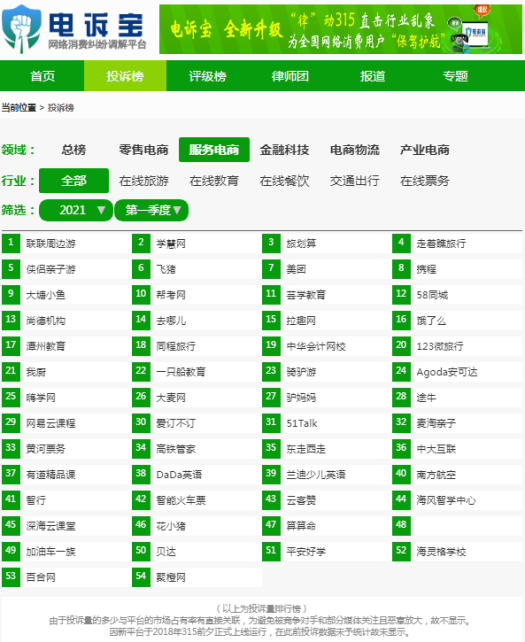525x642 pixels.
Task: Select the 服务电商 domain filter
Action: coord(214,150)
